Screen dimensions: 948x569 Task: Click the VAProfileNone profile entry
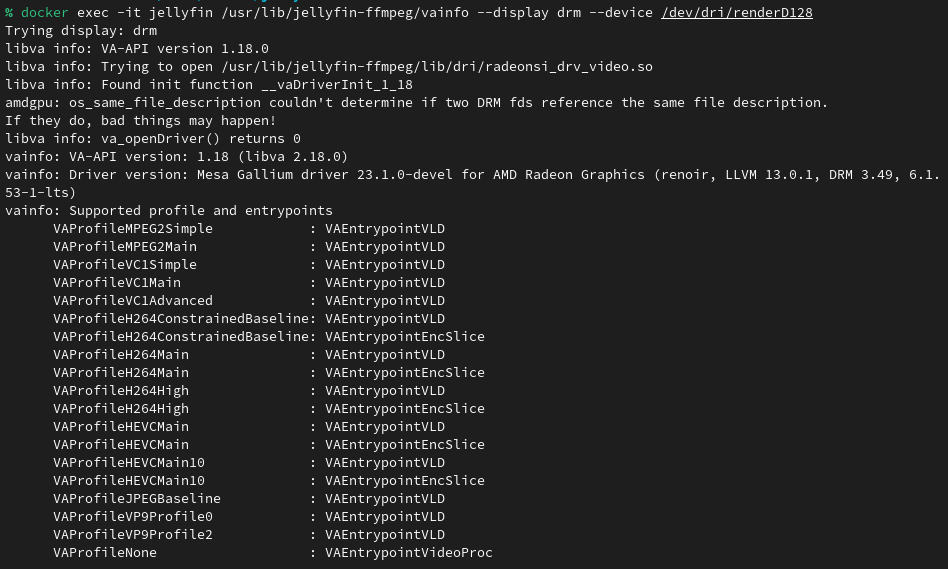[104, 553]
